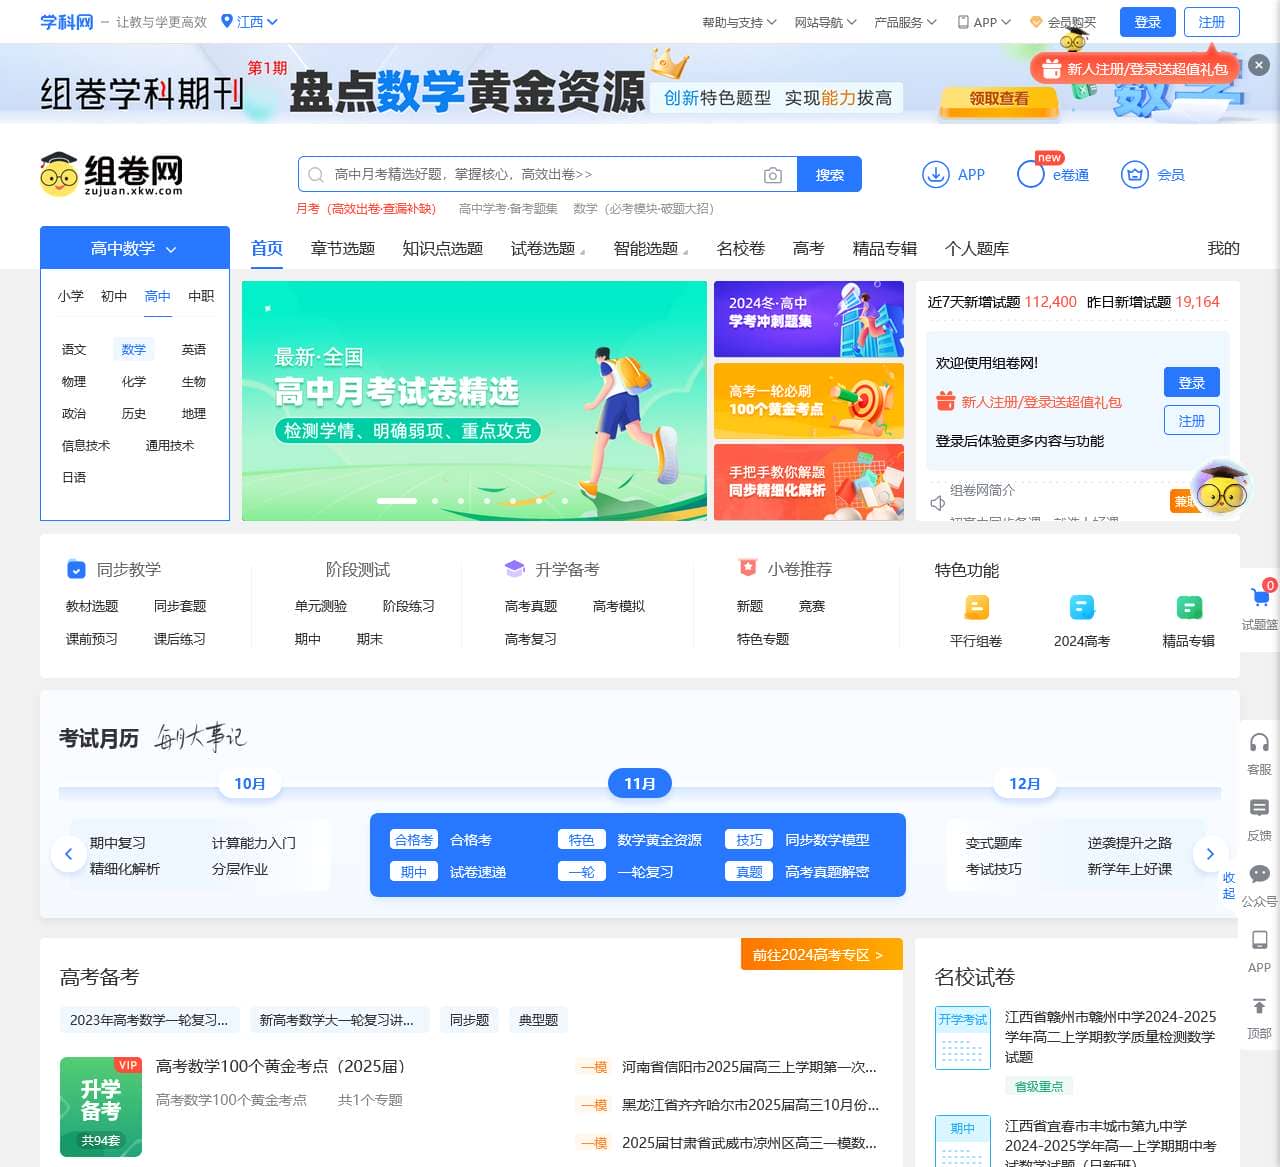The width and height of the screenshot is (1280, 1167).
Task: Open the 高考 navigation tab
Action: [x=809, y=248]
